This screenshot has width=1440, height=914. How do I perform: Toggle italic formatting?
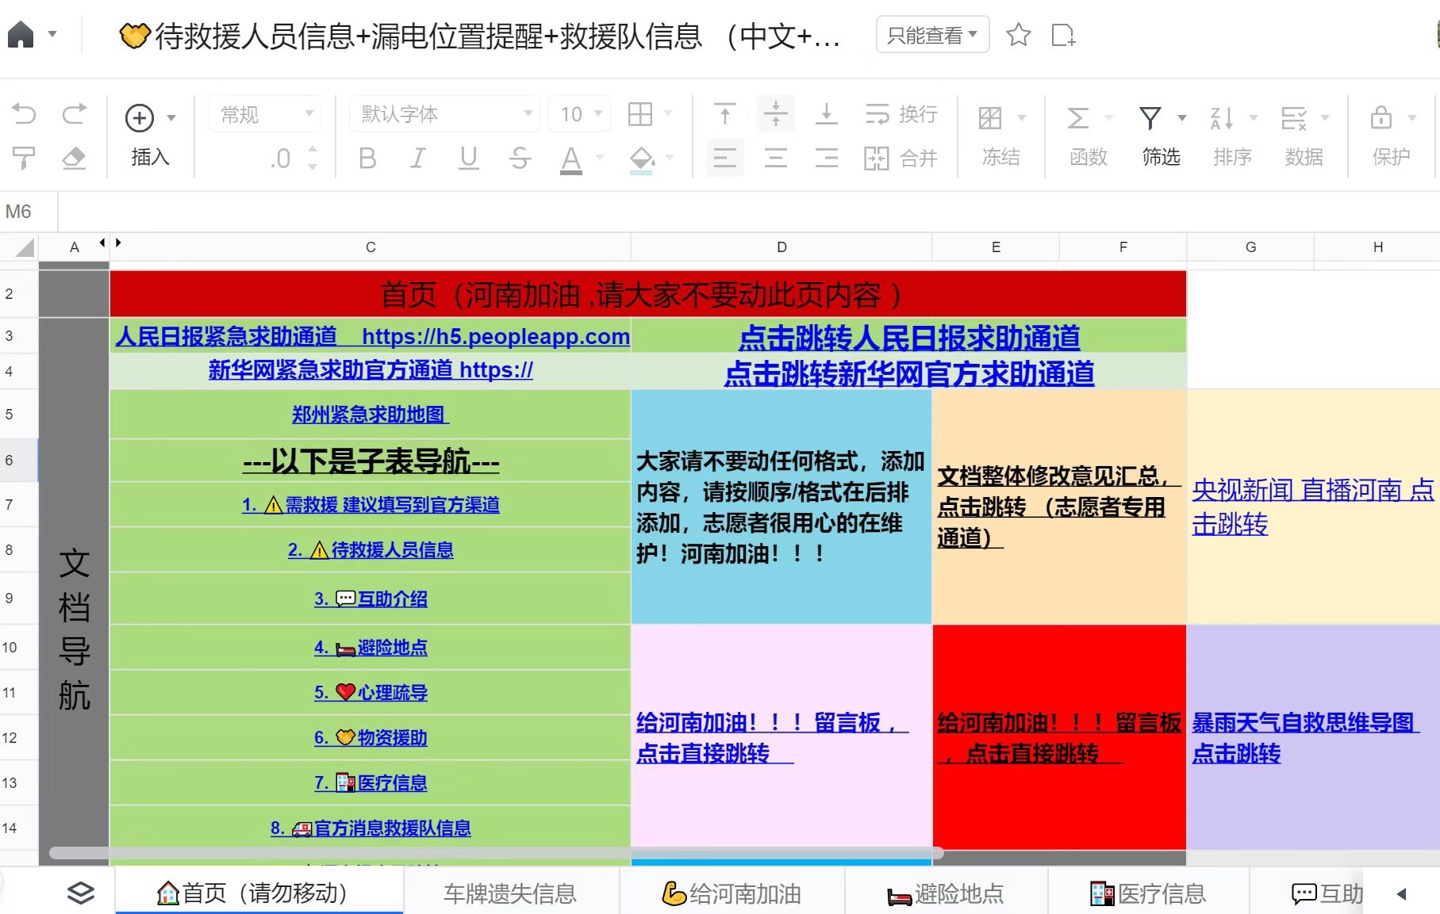click(417, 157)
